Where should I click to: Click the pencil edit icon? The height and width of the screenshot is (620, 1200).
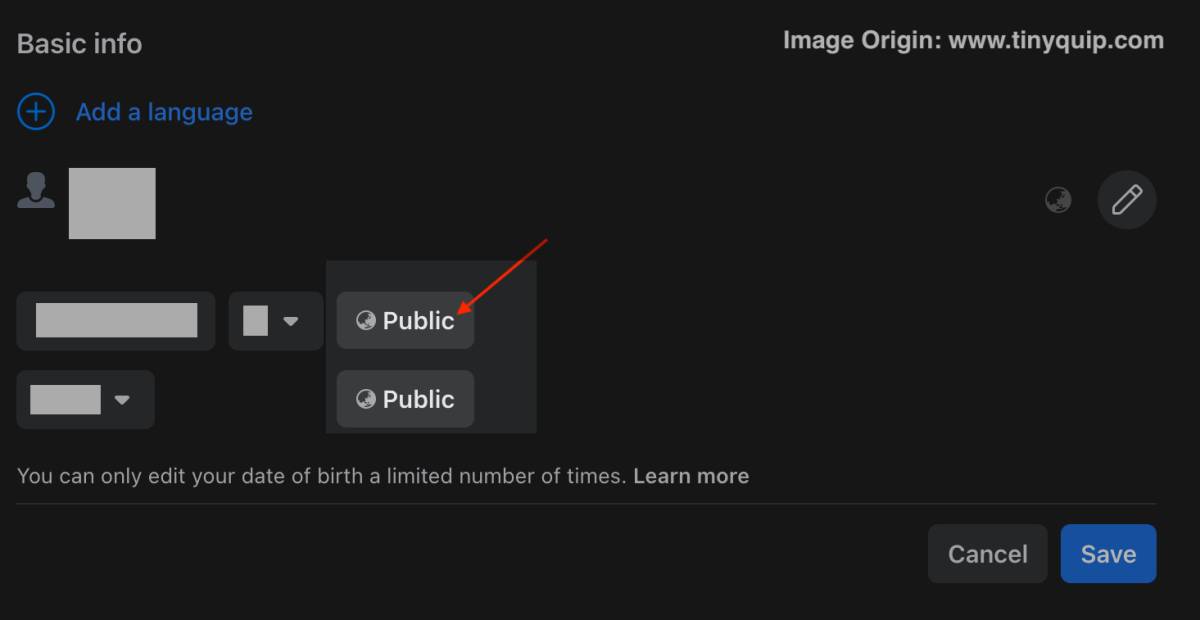[1127, 200]
